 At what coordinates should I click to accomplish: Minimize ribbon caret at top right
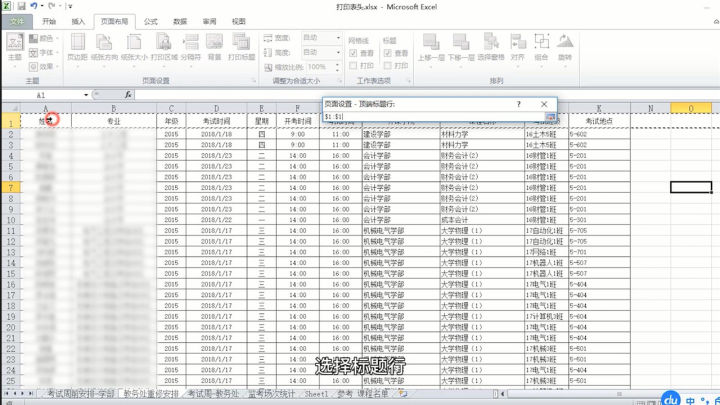(x=716, y=22)
